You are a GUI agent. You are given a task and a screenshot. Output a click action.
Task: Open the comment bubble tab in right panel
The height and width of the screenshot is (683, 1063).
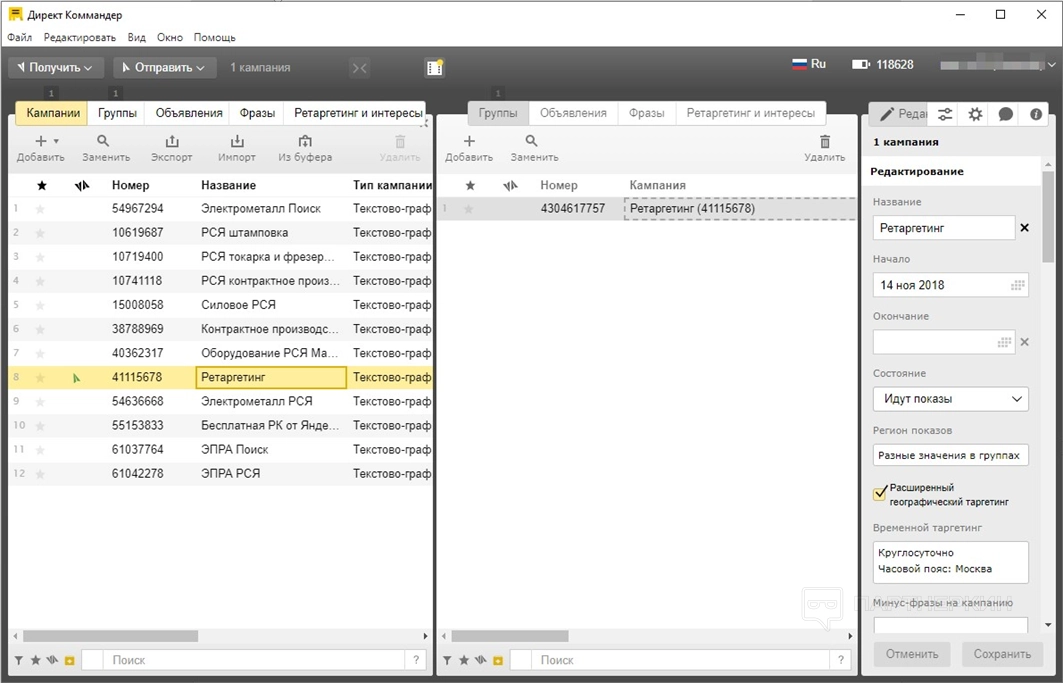(x=1005, y=114)
